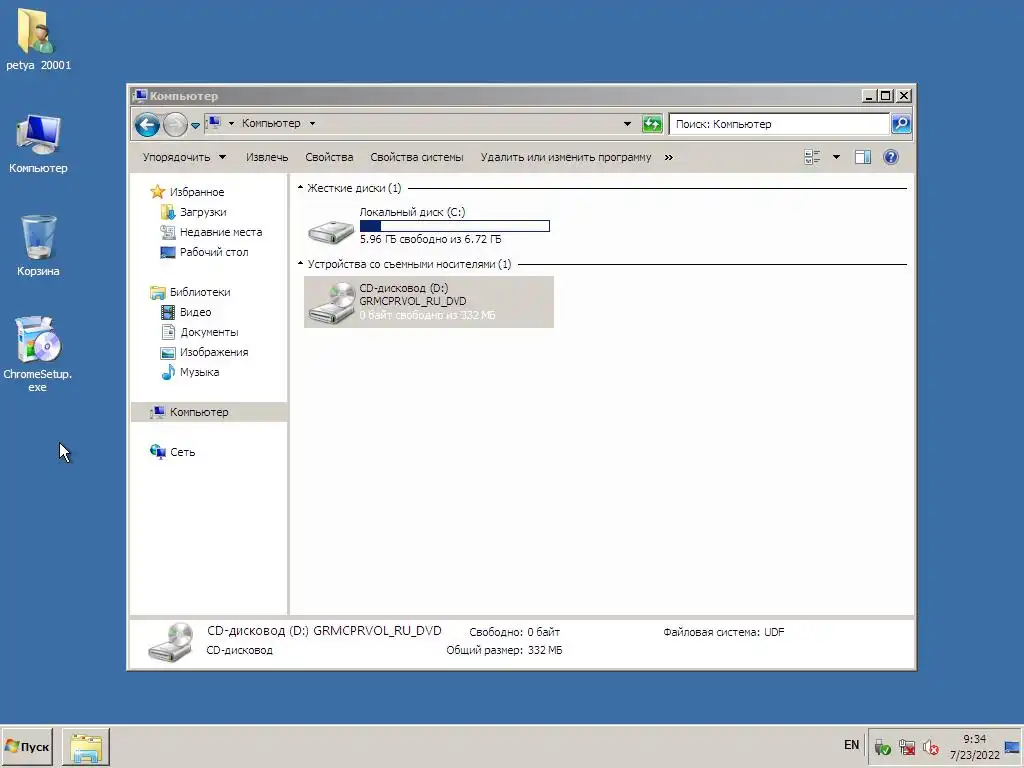Expand the arrow before Компьютер in the address bar
The image size is (1024, 768).
pyautogui.click(x=231, y=123)
